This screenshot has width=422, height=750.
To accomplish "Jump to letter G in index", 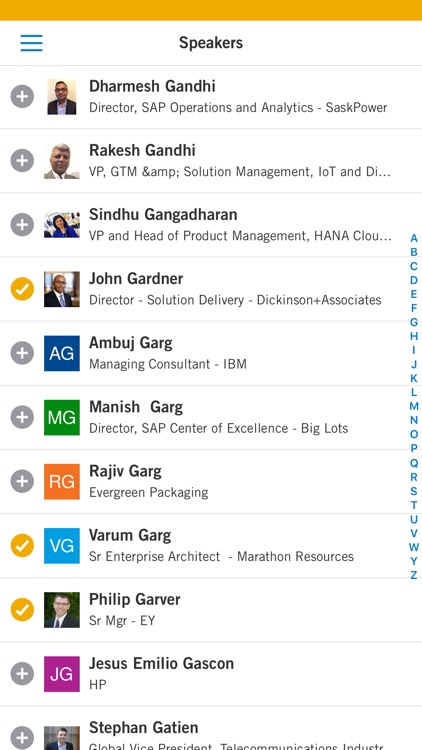I will pos(414,322).
